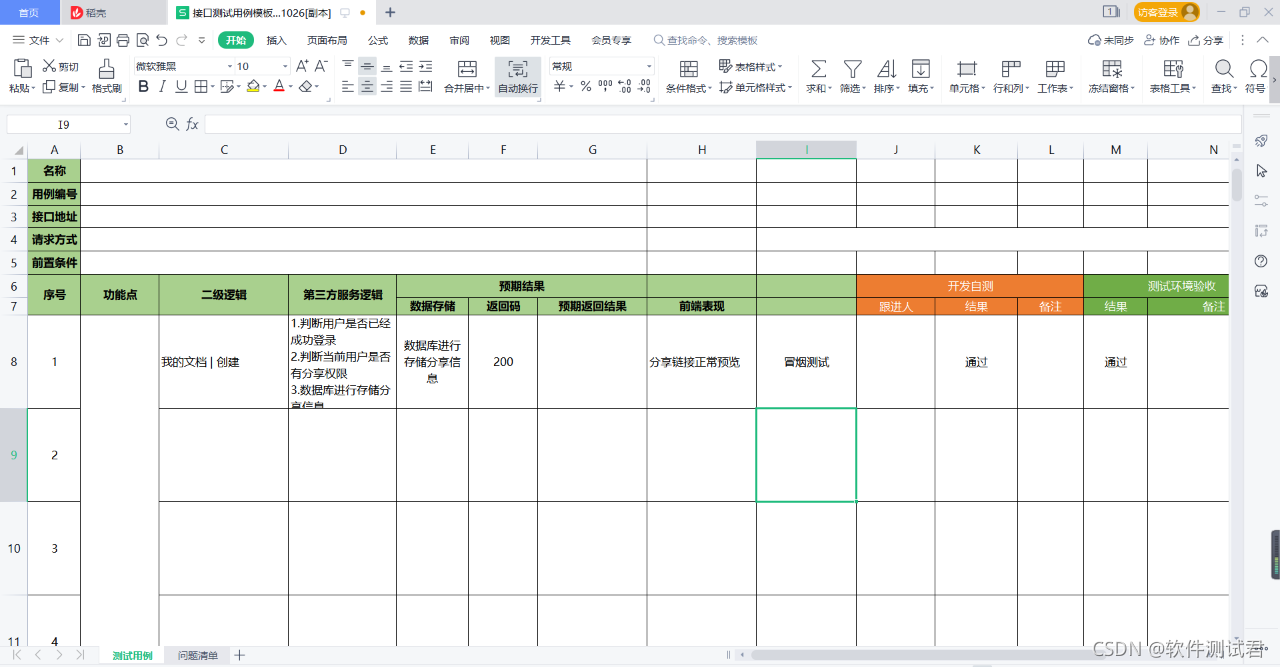This screenshot has height=667, width=1280.
Task: Click the Redo arrow
Action: coord(181,40)
